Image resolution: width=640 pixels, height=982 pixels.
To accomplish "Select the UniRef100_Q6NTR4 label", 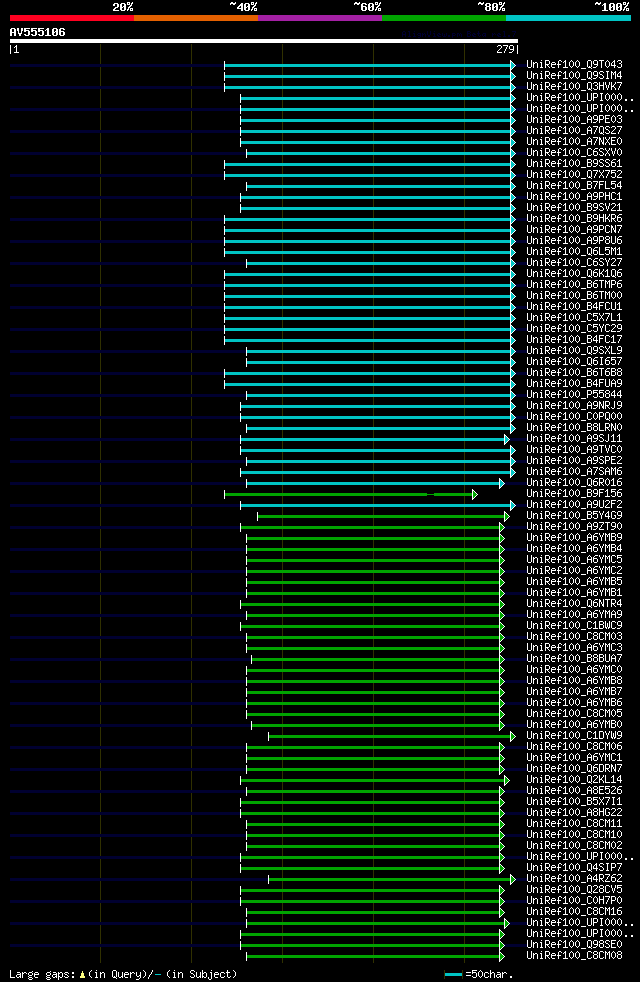I will point(574,604).
